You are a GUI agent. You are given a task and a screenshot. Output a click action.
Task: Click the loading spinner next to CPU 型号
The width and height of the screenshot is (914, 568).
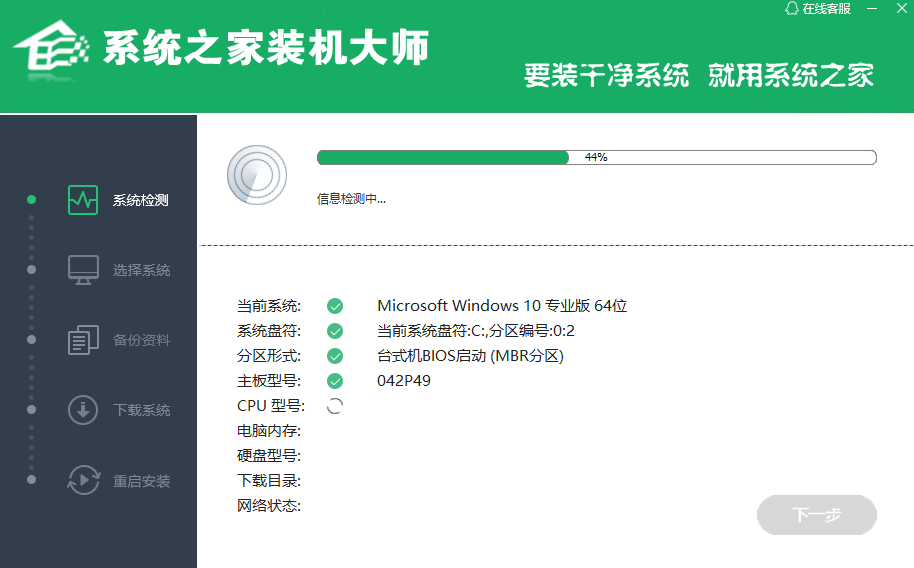(x=335, y=406)
